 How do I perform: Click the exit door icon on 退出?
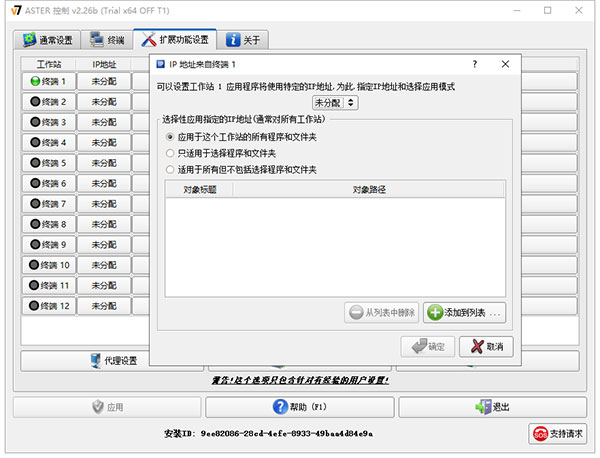pyautogui.click(x=483, y=407)
